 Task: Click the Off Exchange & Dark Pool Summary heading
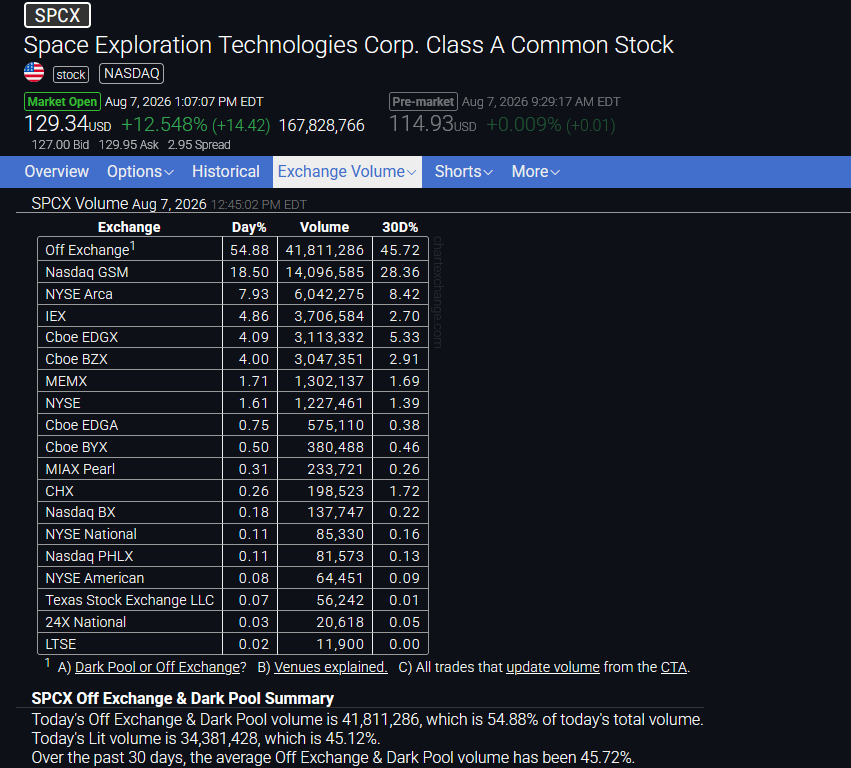click(x=182, y=699)
